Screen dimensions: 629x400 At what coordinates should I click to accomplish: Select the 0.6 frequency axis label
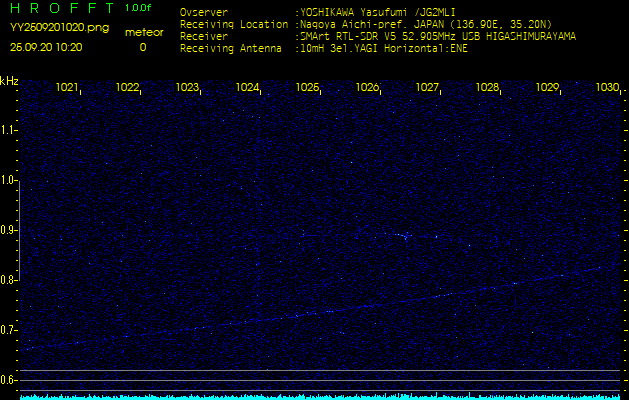pyautogui.click(x=9, y=380)
